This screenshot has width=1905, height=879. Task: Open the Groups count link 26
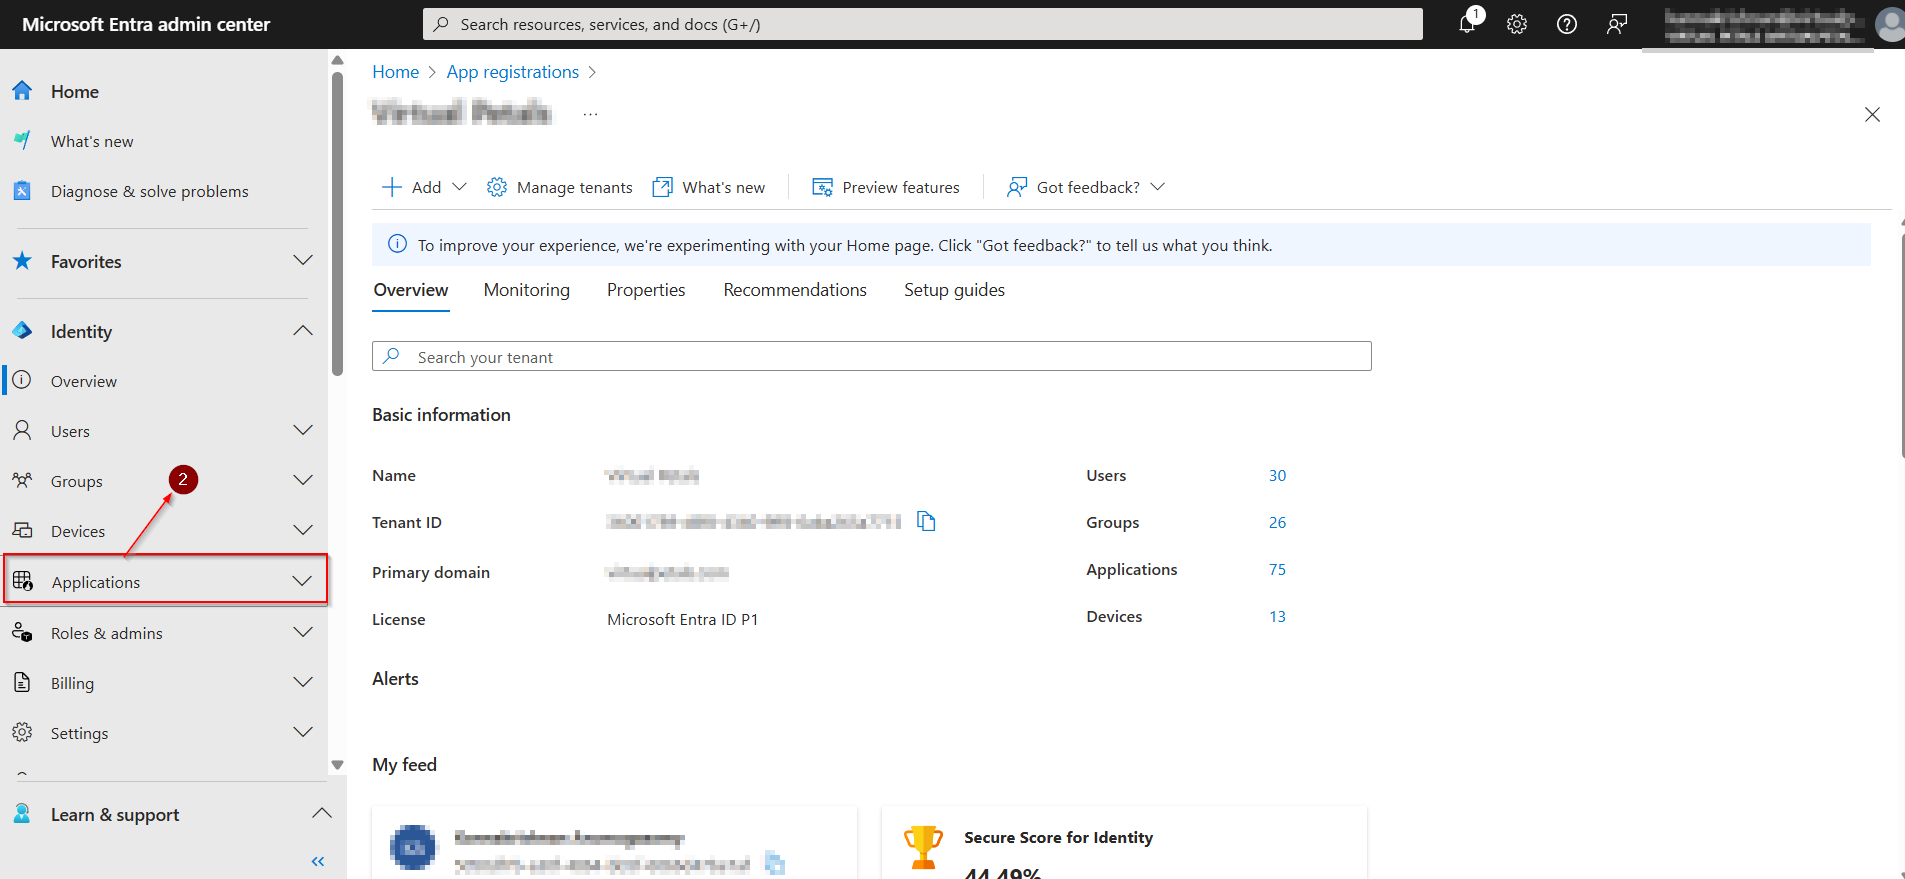click(x=1277, y=523)
